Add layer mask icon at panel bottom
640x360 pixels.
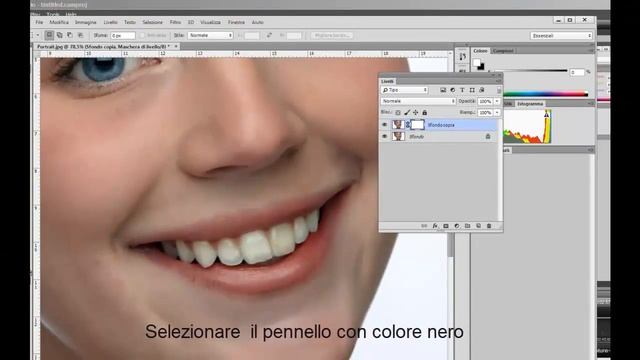pos(446,226)
